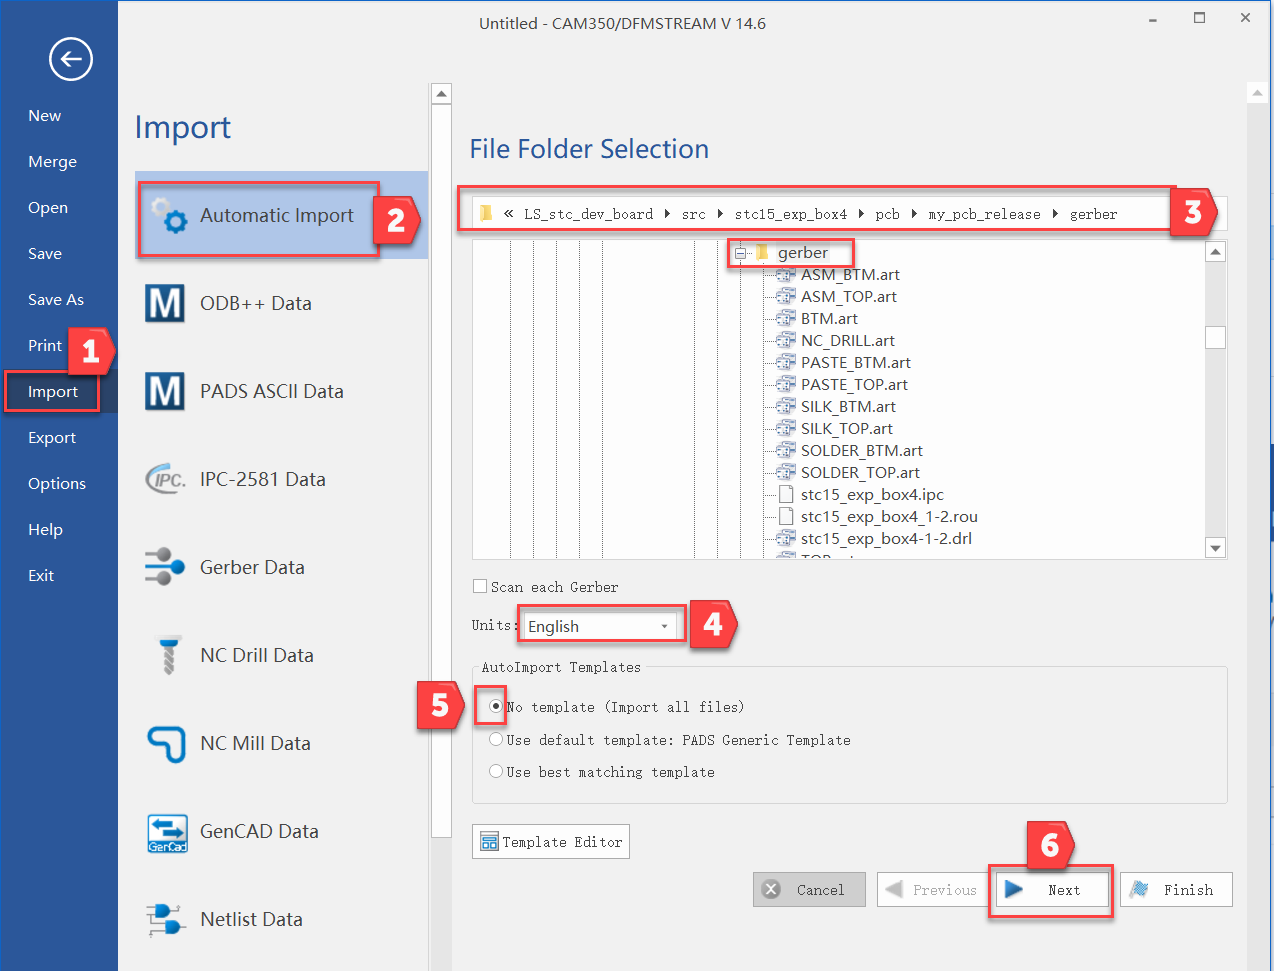Click the ODB++ Data M icon
The image size is (1274, 971).
pos(165,303)
